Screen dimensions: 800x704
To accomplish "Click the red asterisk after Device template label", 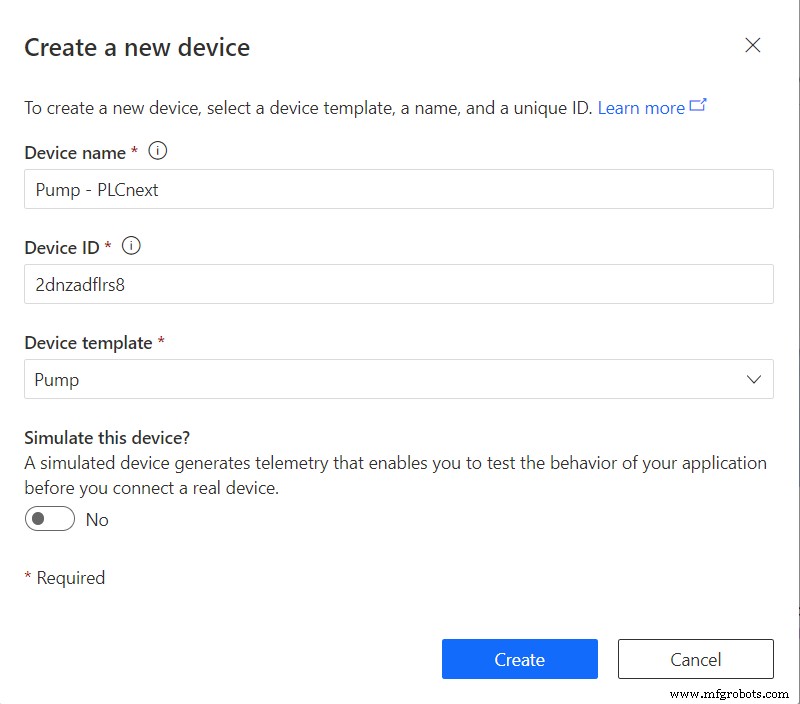I will [x=160, y=342].
